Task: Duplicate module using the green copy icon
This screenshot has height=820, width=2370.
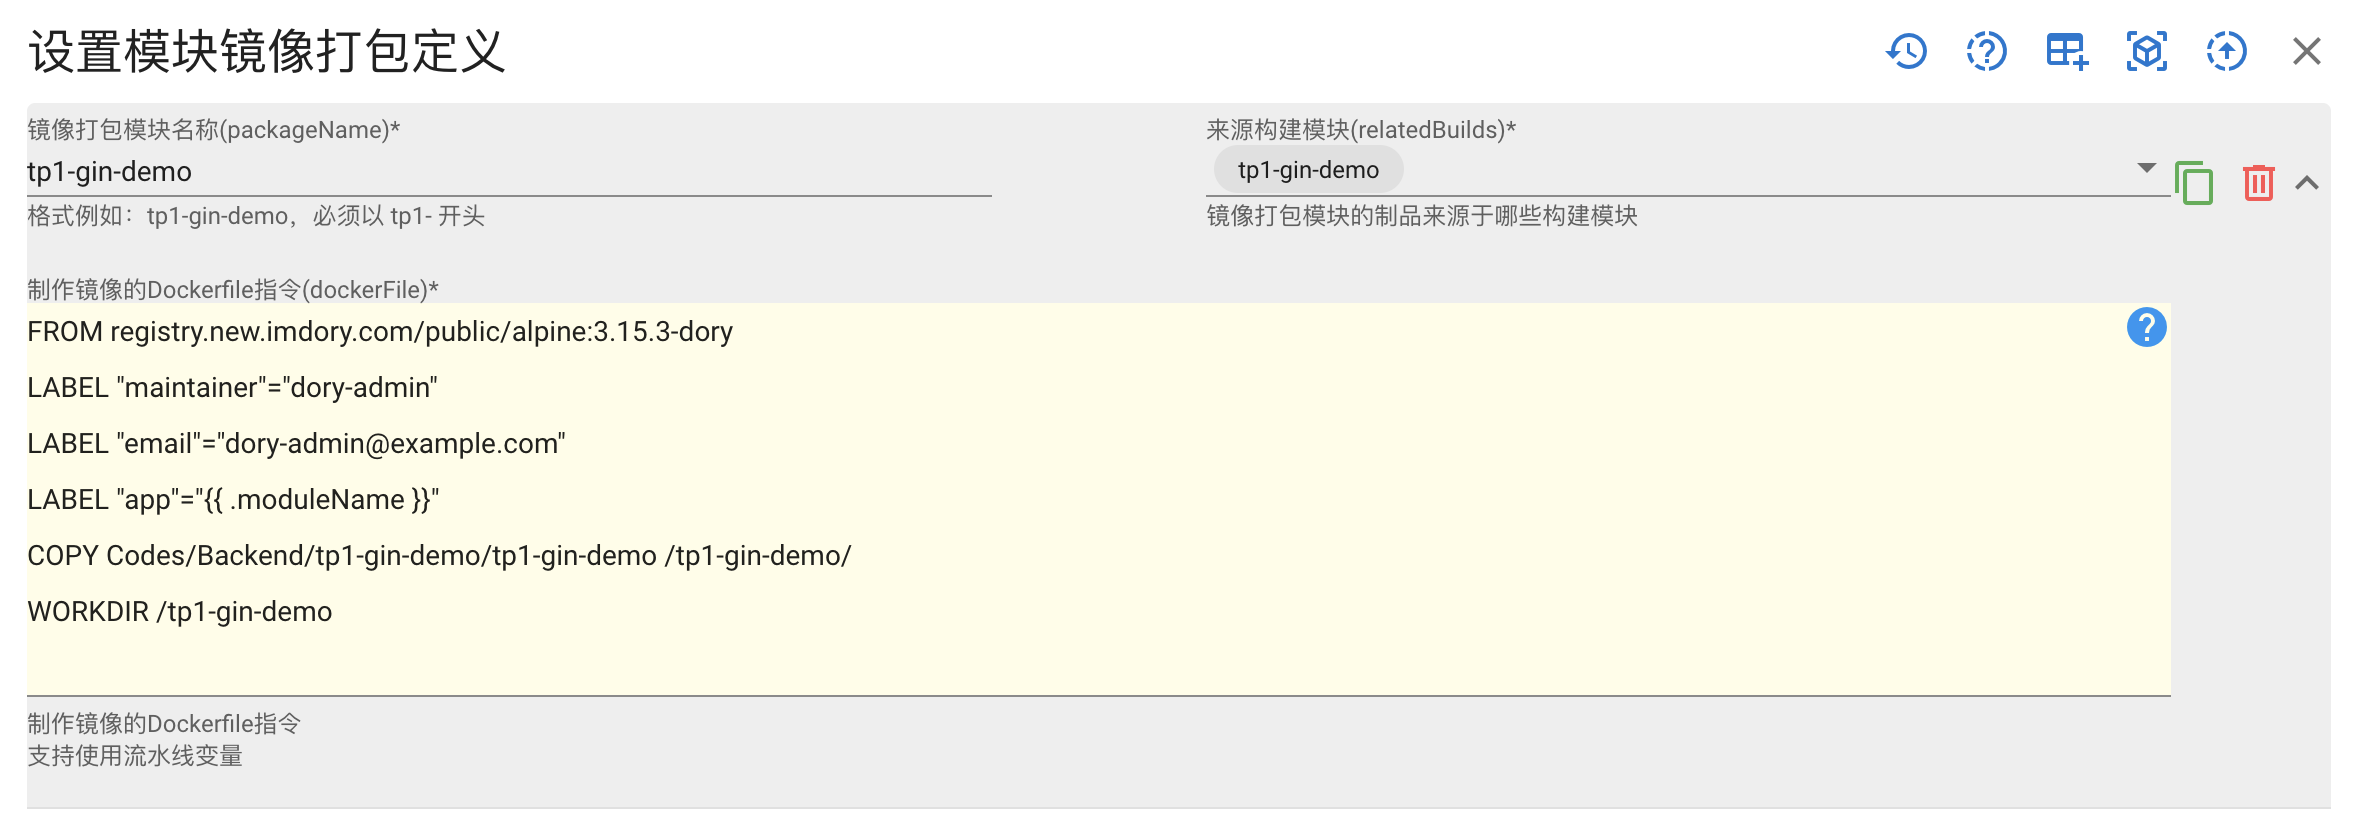Action: coord(2196,184)
